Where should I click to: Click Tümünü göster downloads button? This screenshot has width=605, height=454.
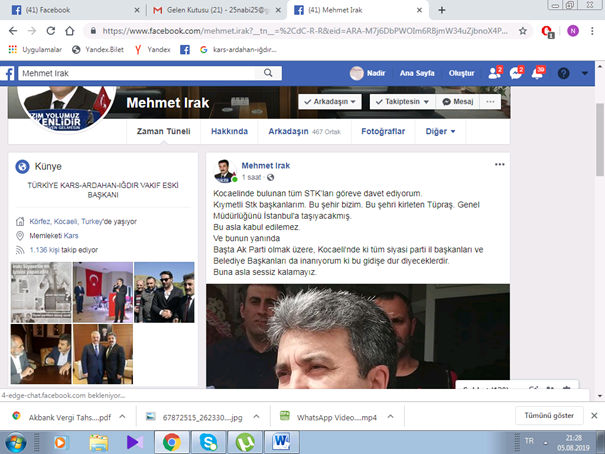pos(549,415)
